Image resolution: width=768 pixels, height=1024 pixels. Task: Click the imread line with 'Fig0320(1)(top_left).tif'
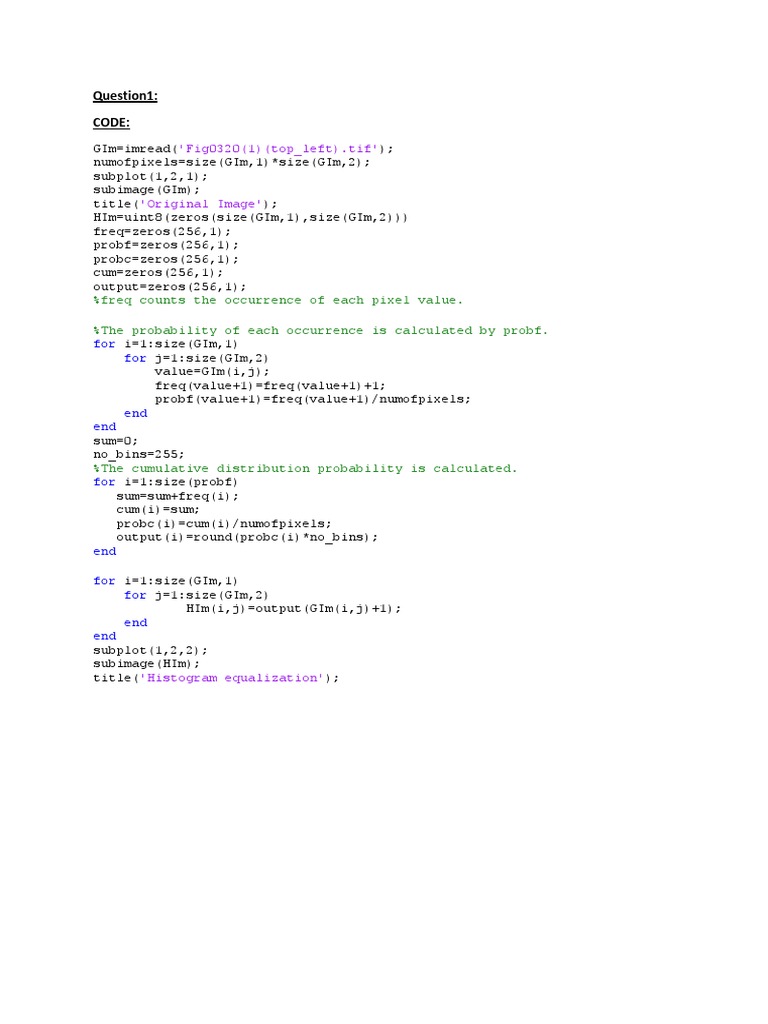pyautogui.click(x=243, y=149)
